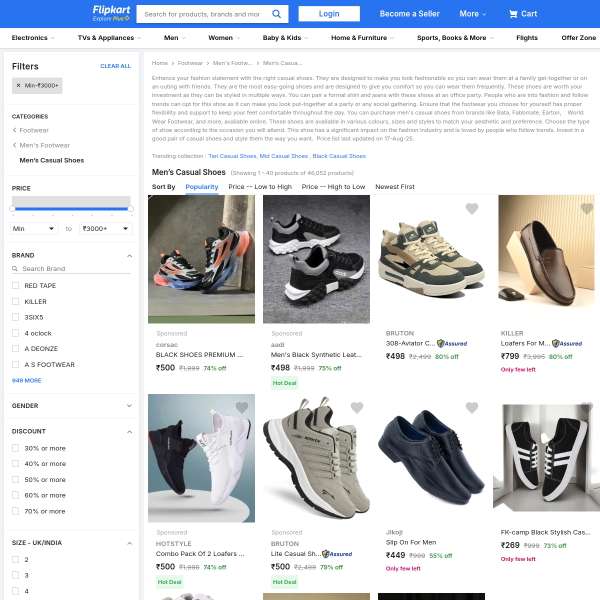Click the right price slider handle
The image size is (600, 600).
pyautogui.click(x=130, y=209)
